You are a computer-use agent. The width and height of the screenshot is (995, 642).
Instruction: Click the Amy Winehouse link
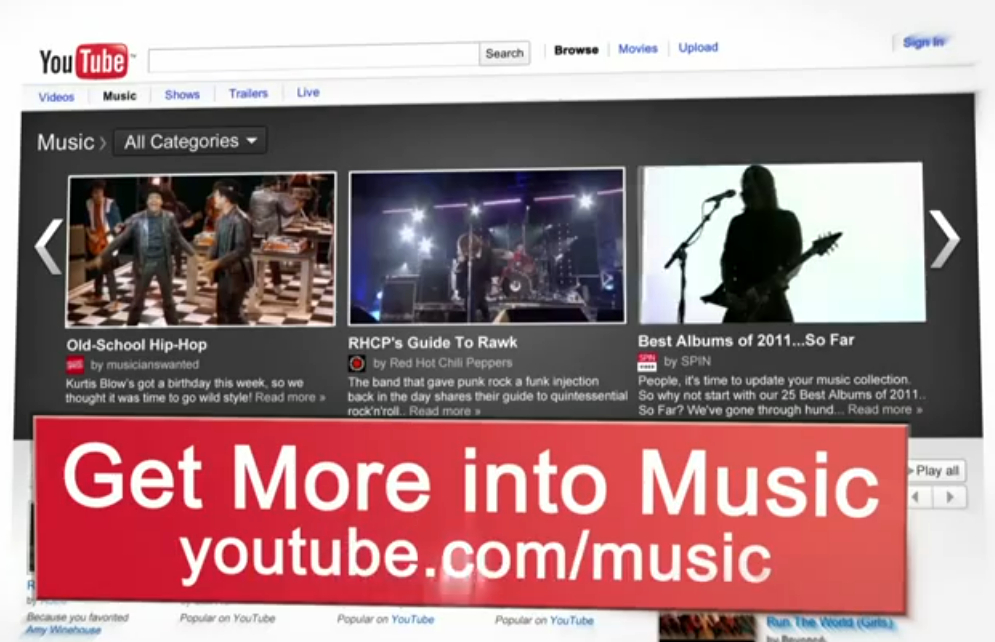pyautogui.click(x=63, y=630)
